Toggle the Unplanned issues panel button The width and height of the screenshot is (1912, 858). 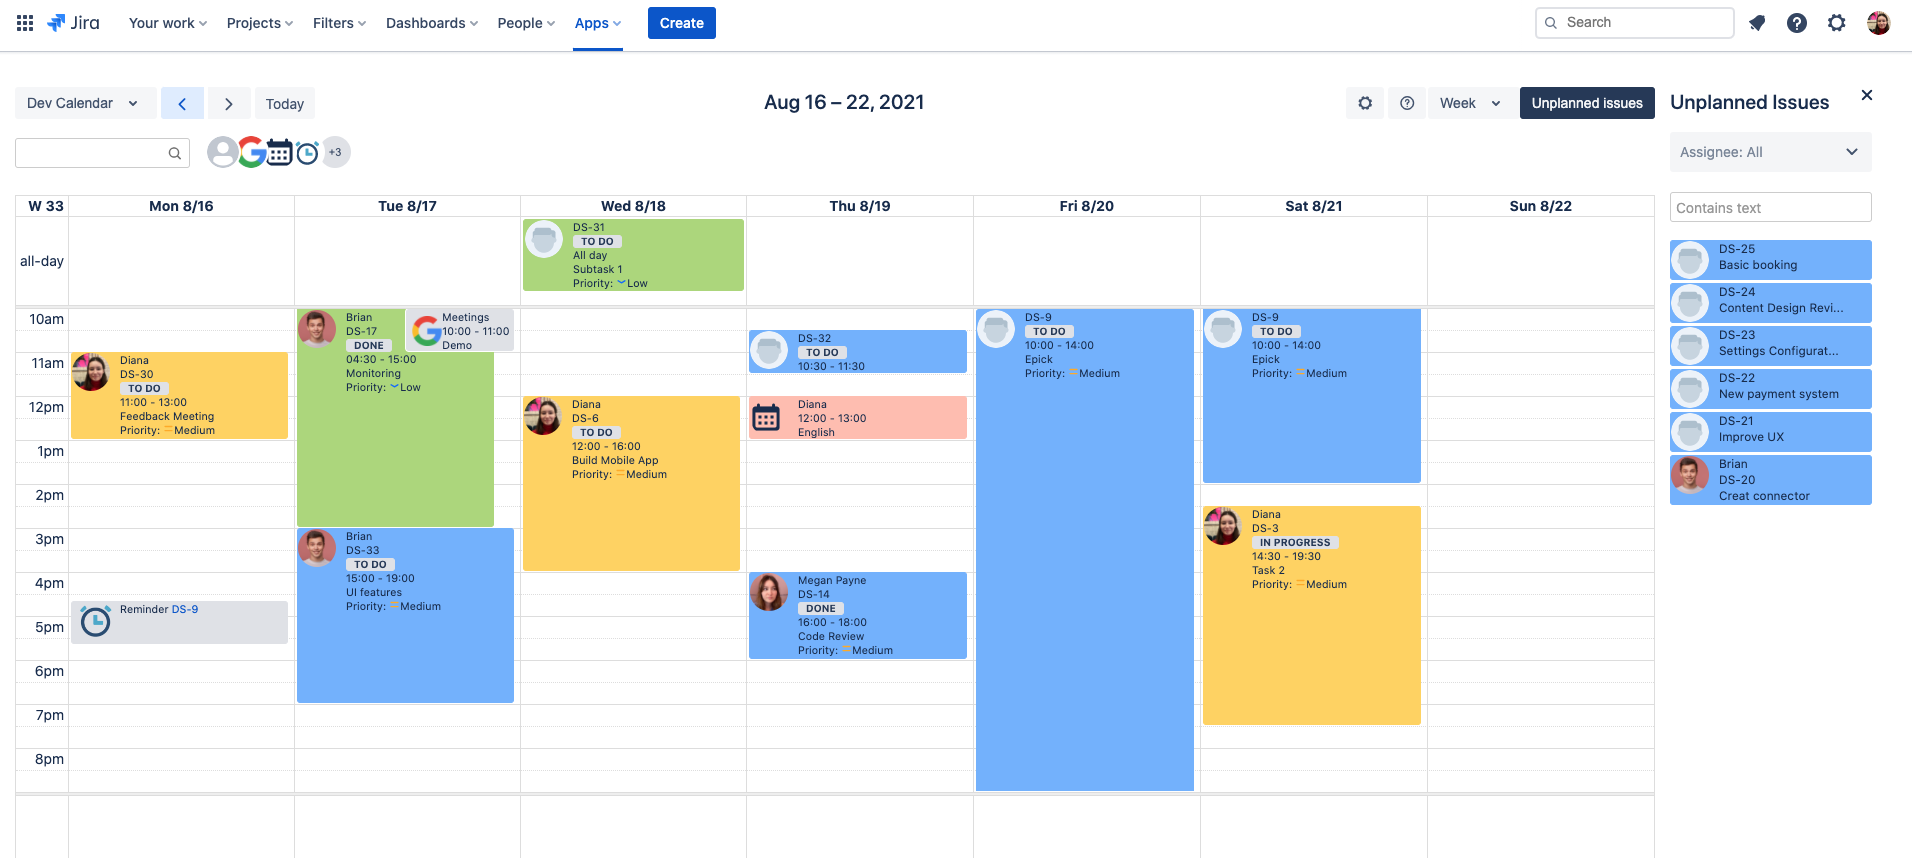click(x=1587, y=103)
